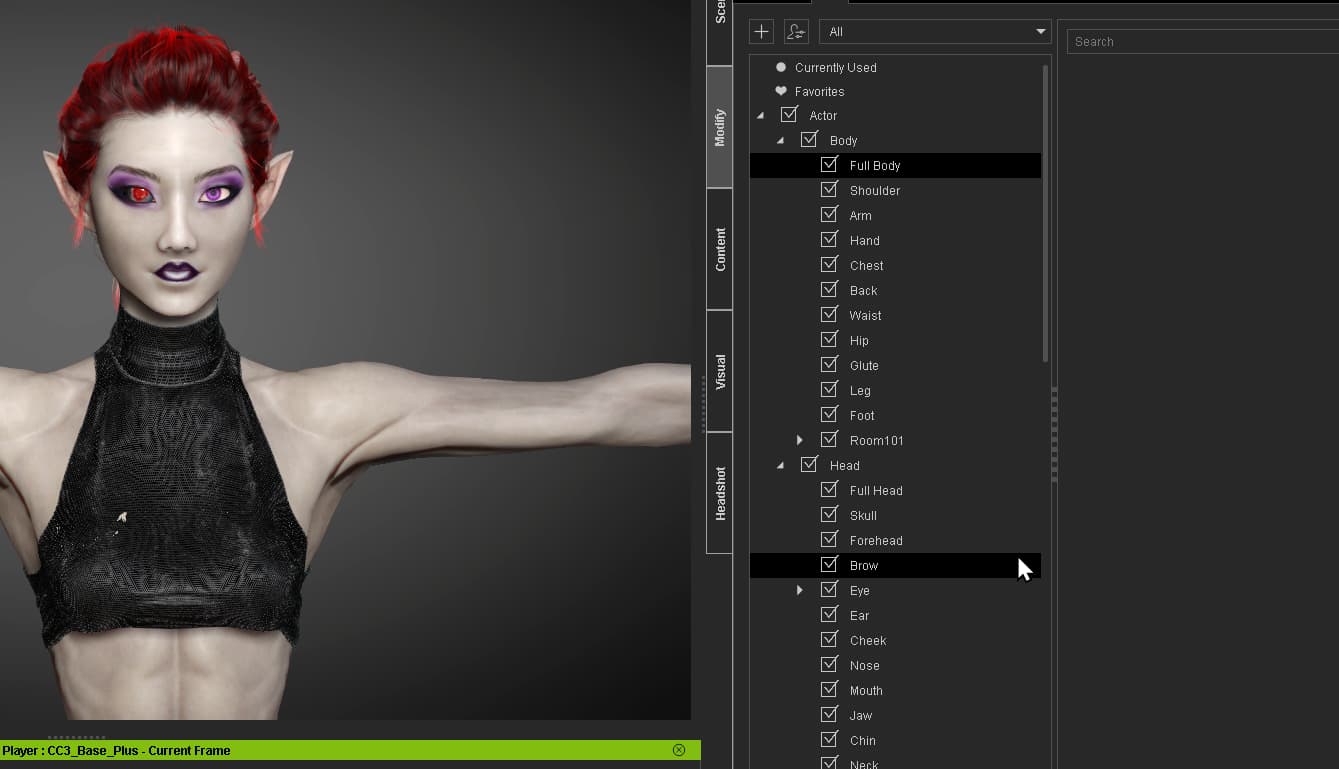Toggle the Full Body checkbox

coord(829,165)
